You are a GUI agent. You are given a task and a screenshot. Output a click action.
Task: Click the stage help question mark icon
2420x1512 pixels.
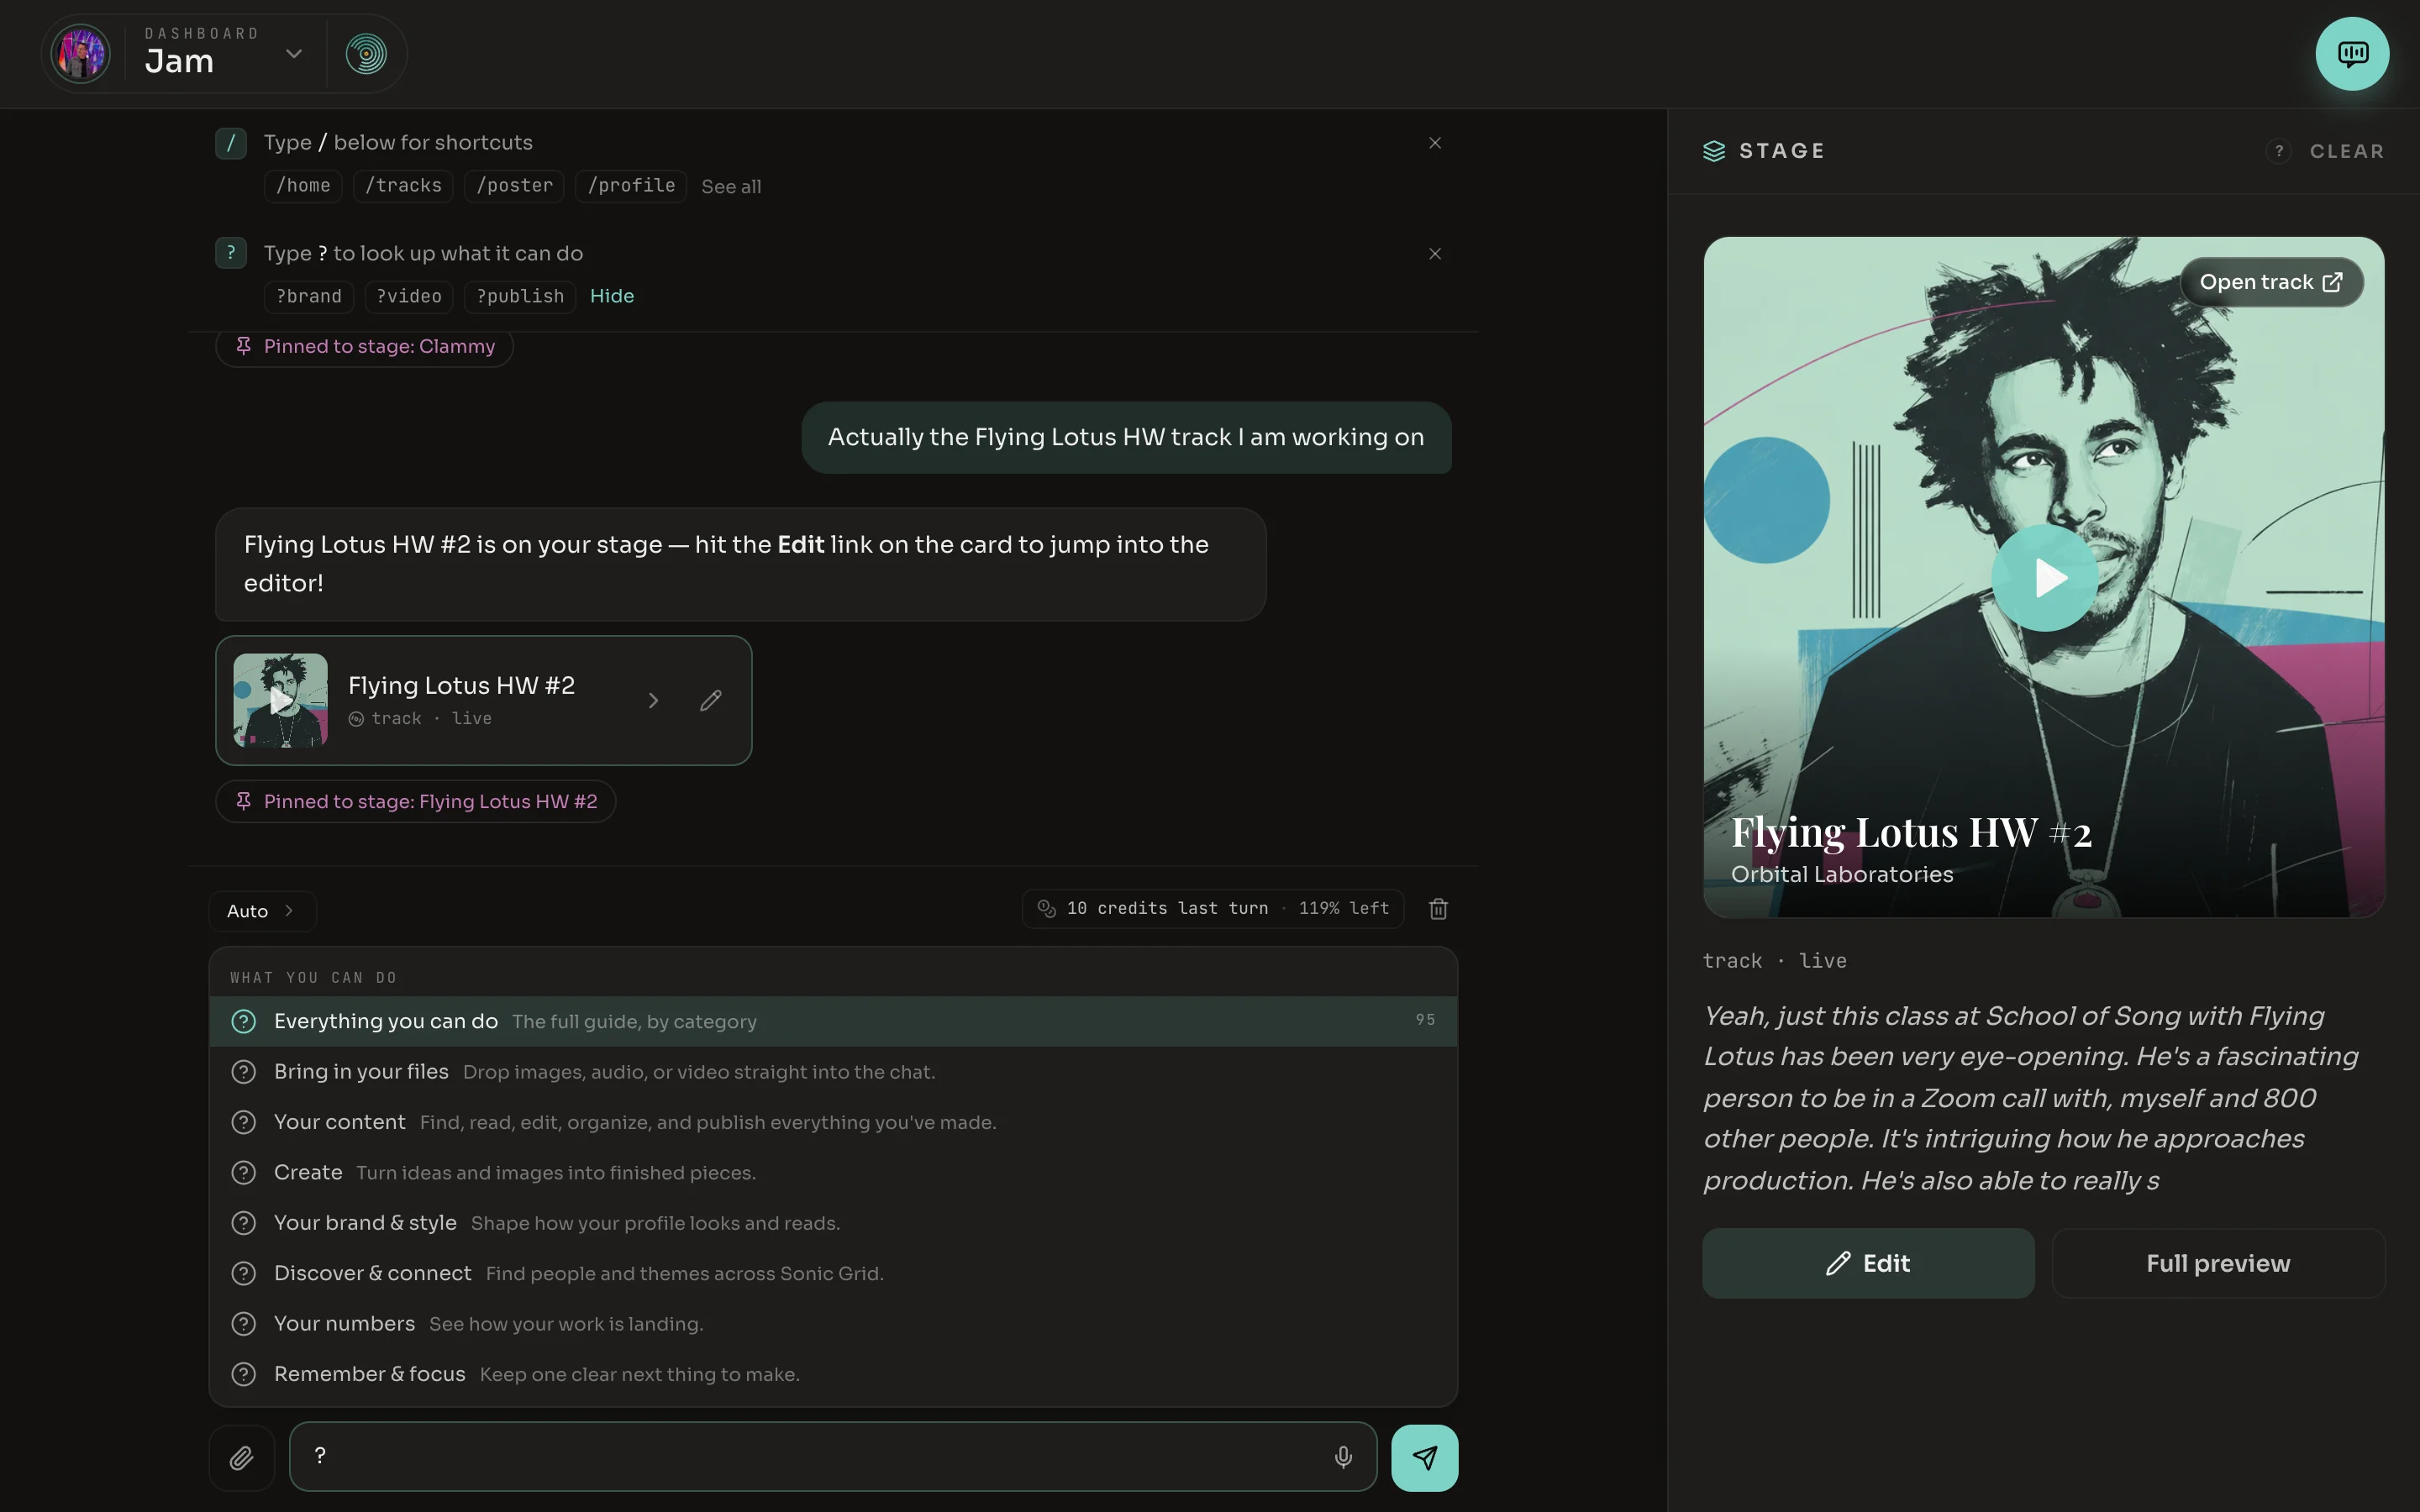pos(2279,151)
